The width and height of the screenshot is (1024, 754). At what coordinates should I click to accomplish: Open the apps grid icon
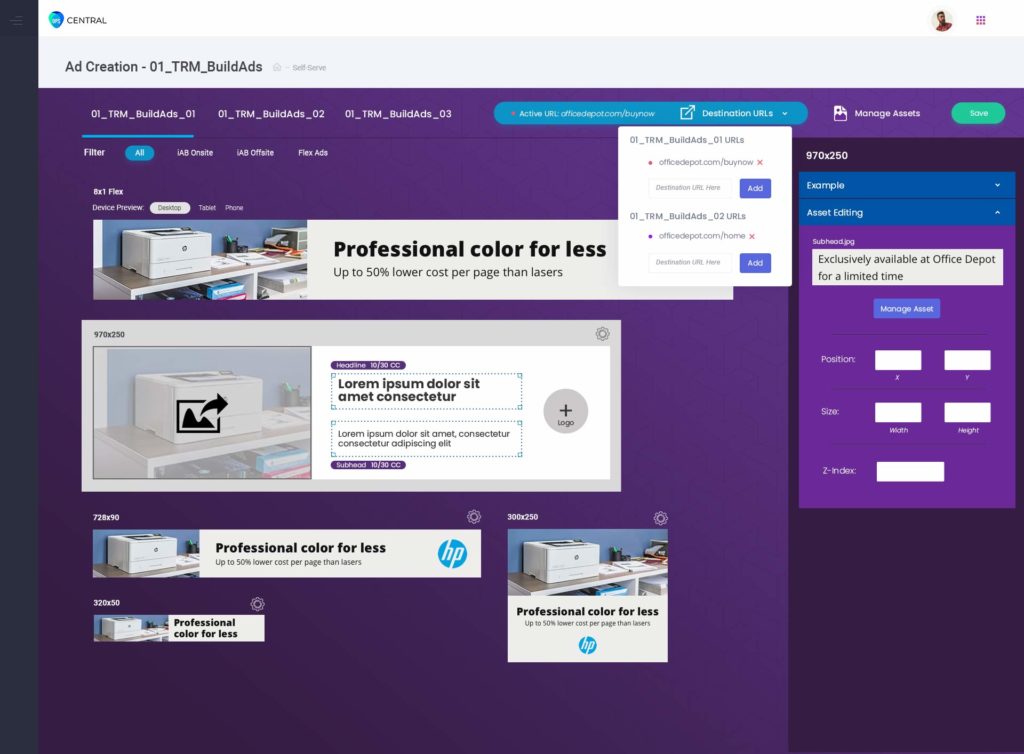[980, 20]
